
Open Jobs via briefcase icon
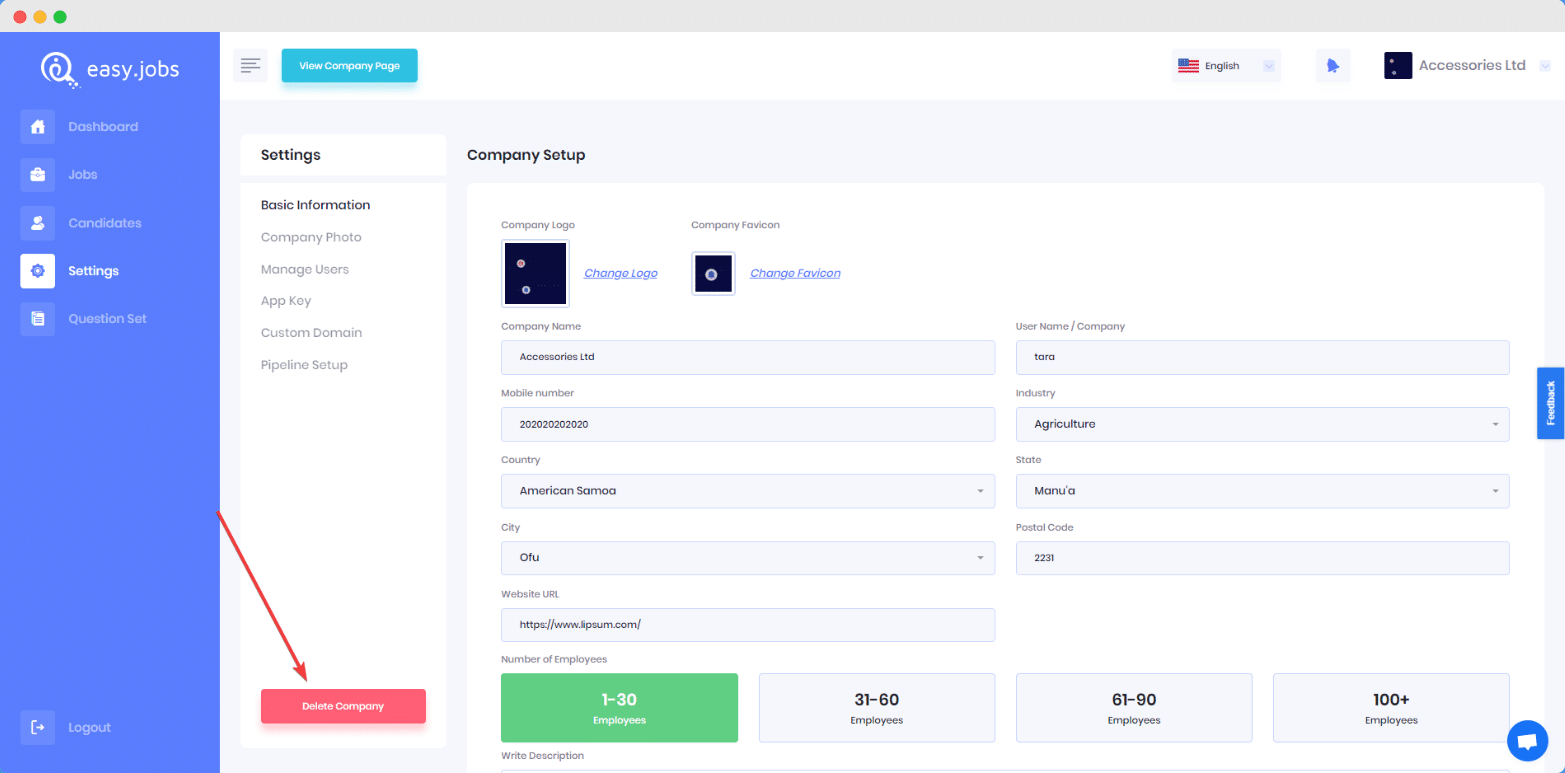click(37, 175)
